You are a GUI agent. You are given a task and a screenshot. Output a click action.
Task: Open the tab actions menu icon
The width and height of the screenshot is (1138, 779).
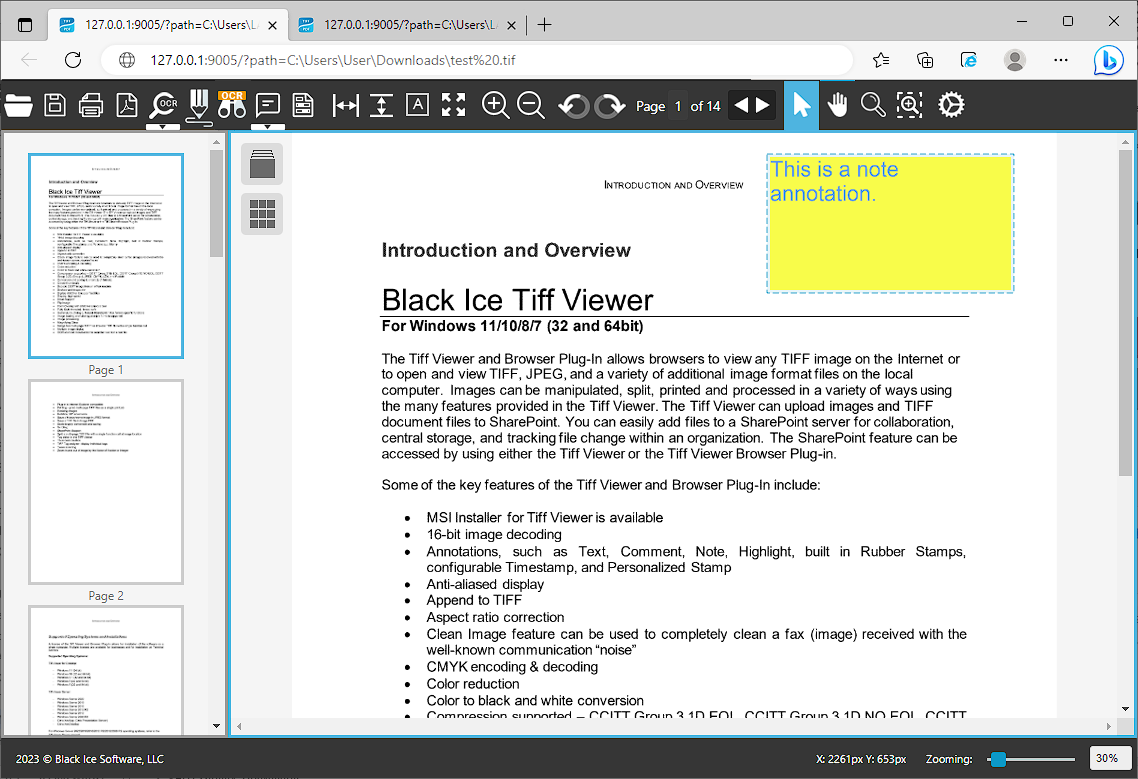coord(25,25)
